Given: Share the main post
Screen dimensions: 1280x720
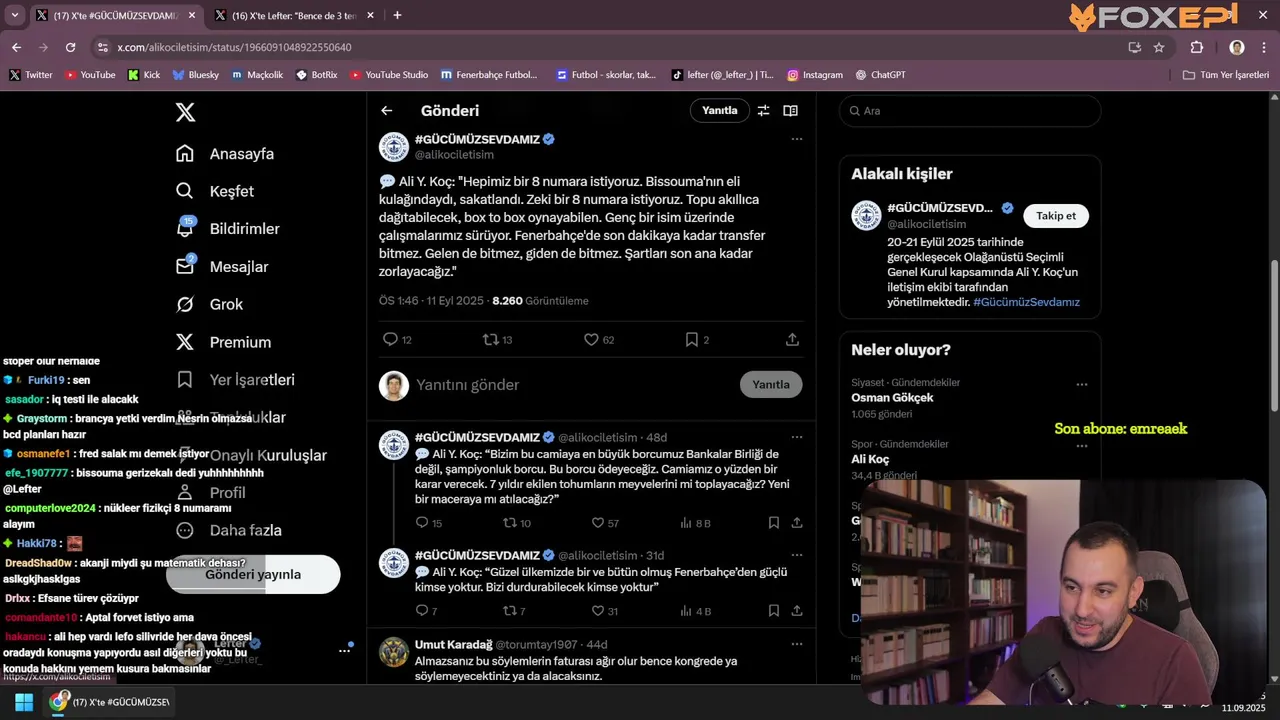Looking at the screenshot, I should (792, 340).
